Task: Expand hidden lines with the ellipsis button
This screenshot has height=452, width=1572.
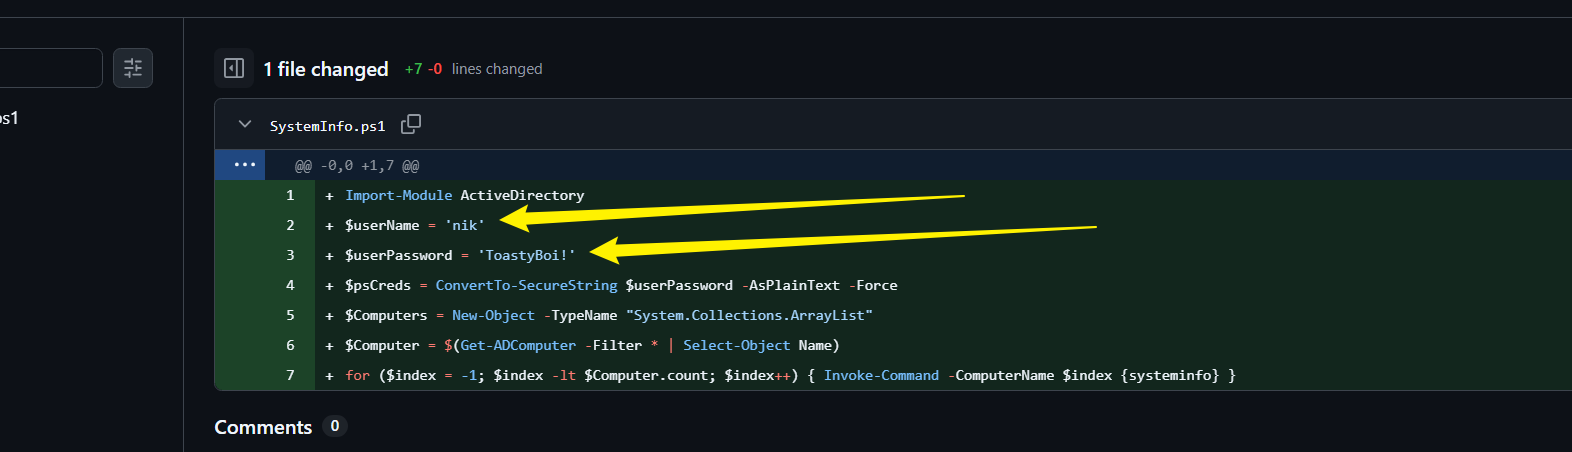Action: click(x=244, y=165)
